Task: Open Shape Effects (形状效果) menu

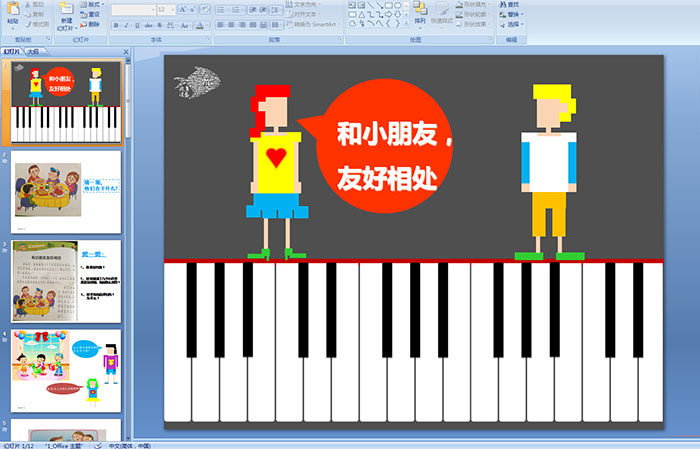Action: point(473,24)
